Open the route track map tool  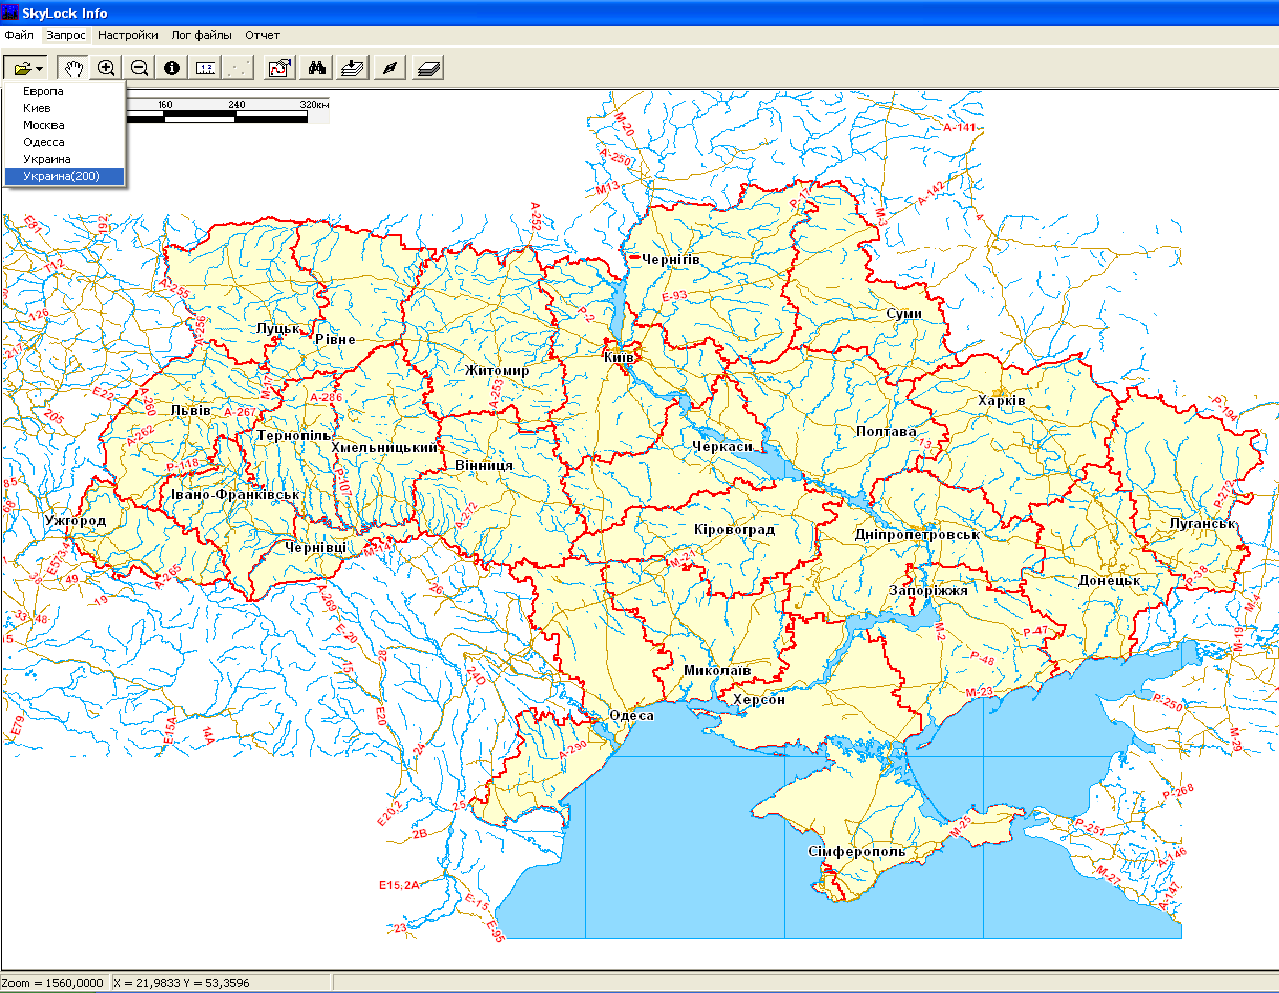pyautogui.click(x=280, y=68)
